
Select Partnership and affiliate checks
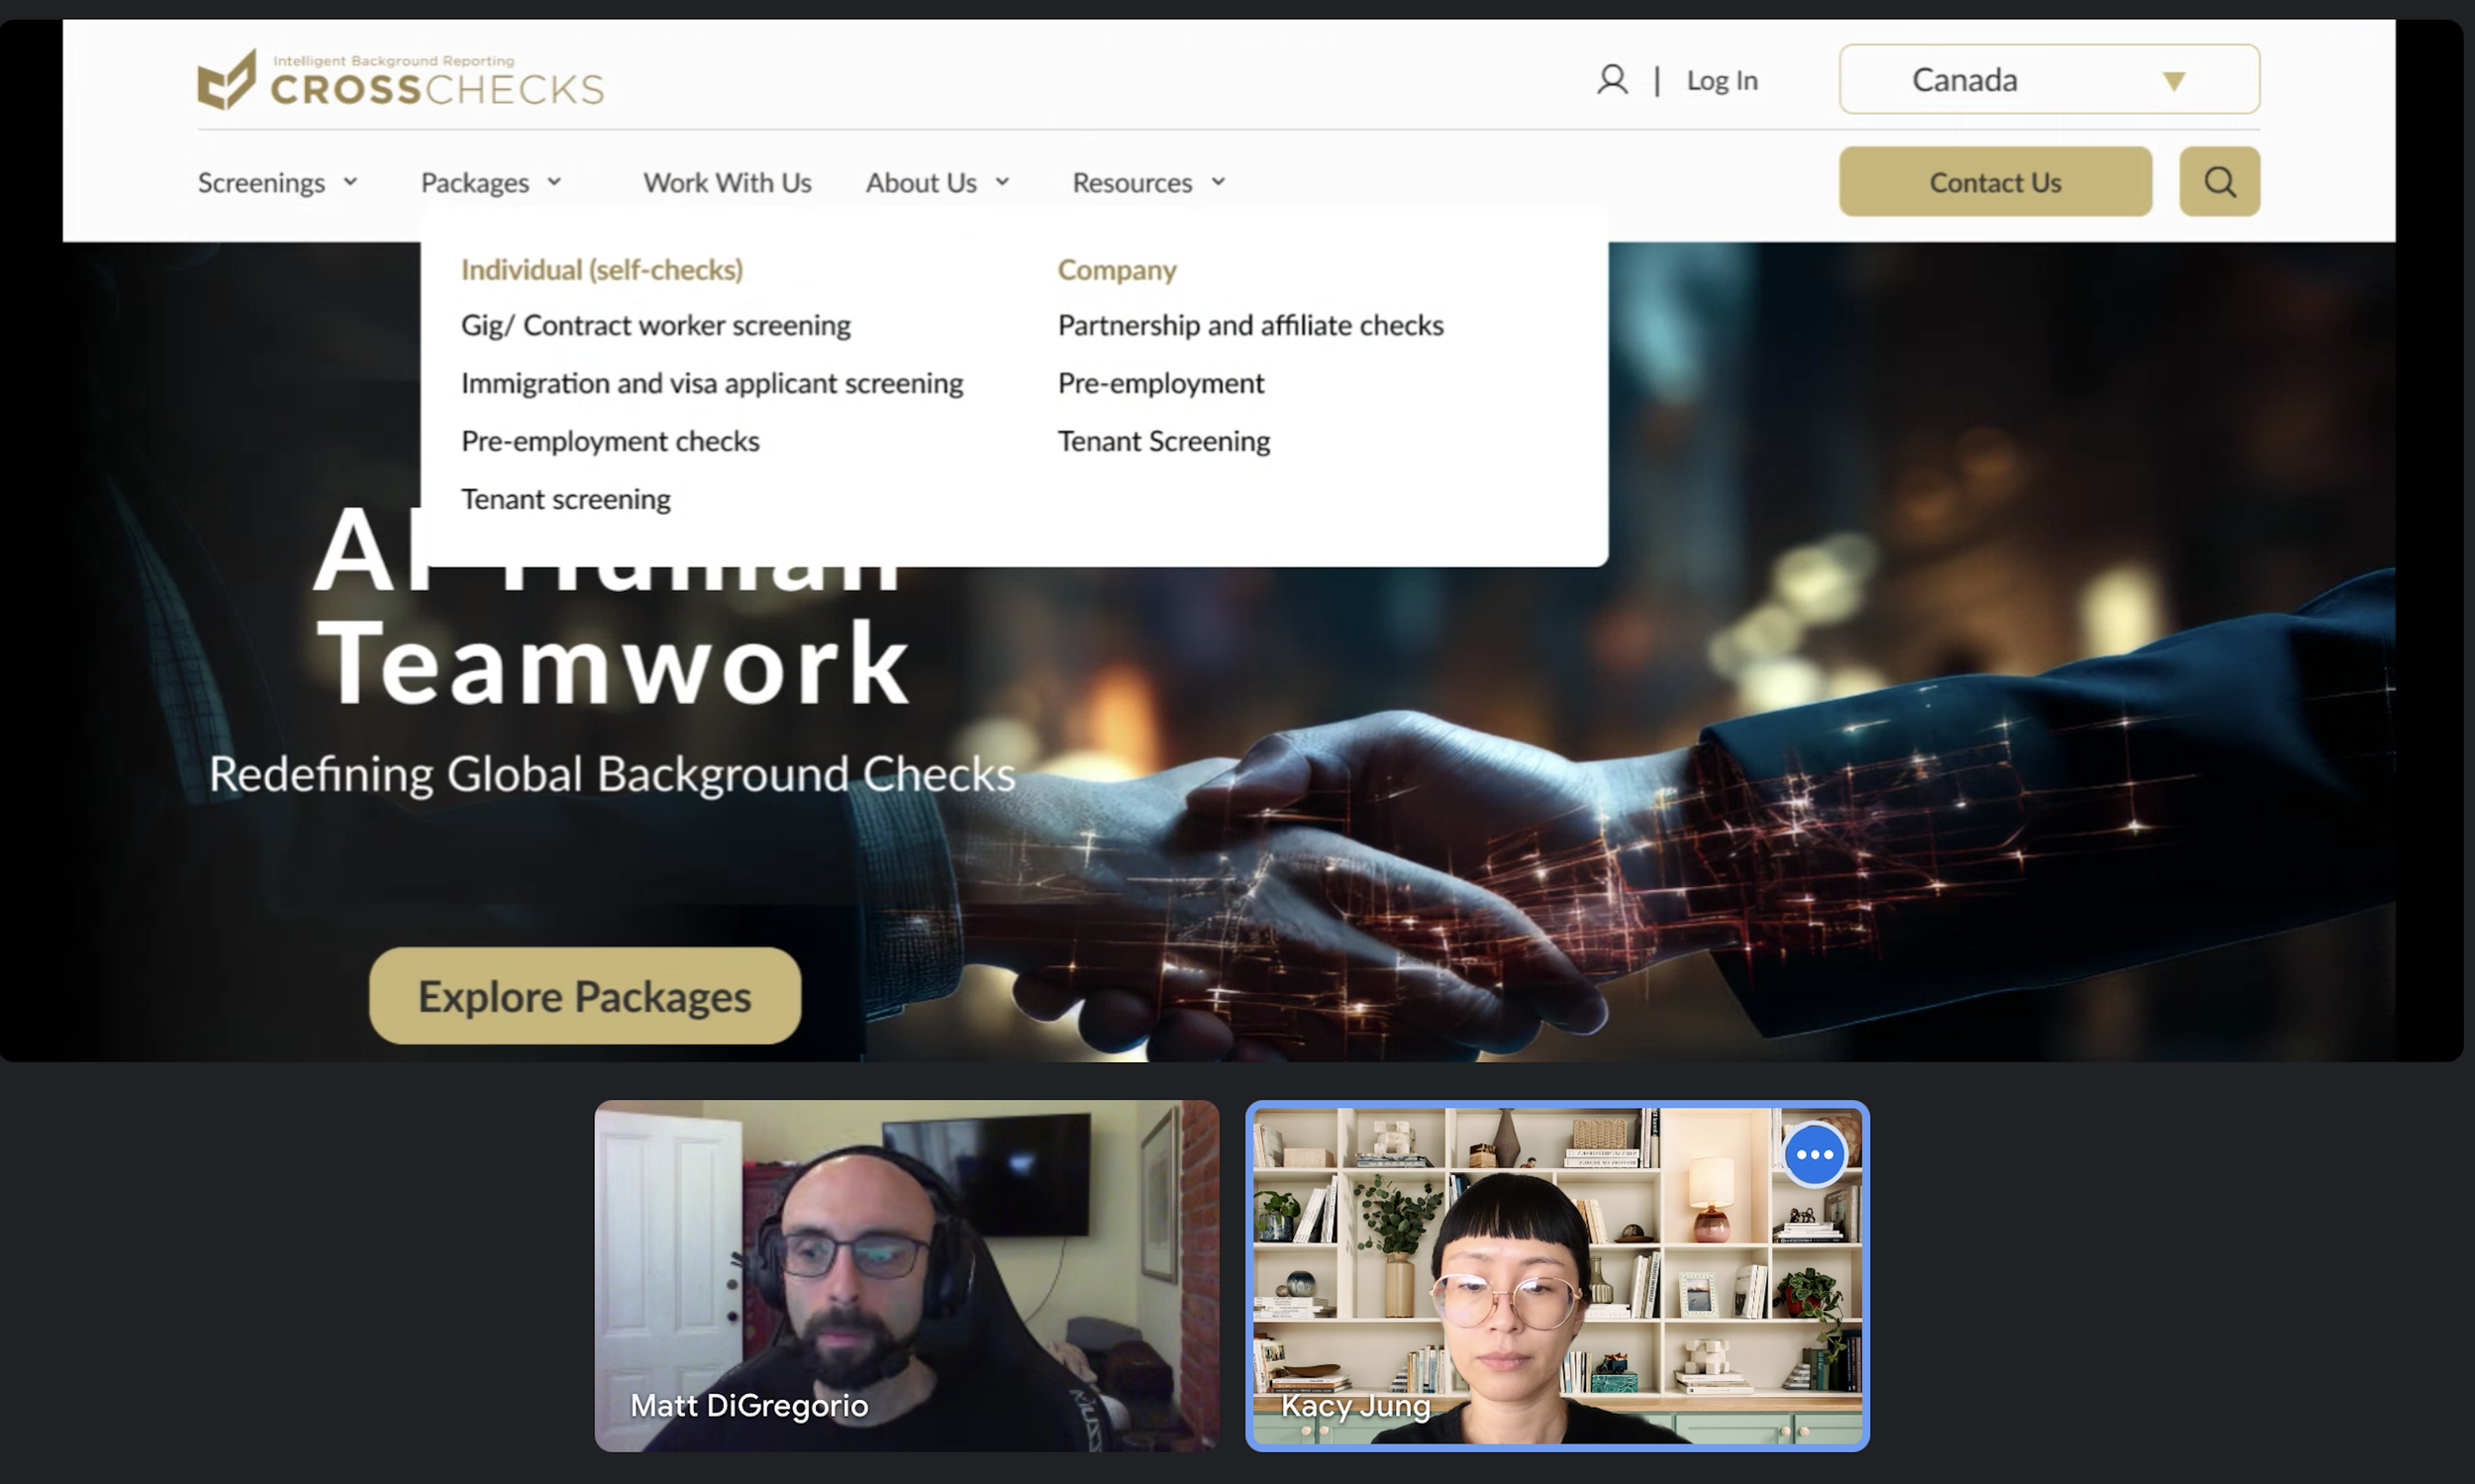[1250, 326]
